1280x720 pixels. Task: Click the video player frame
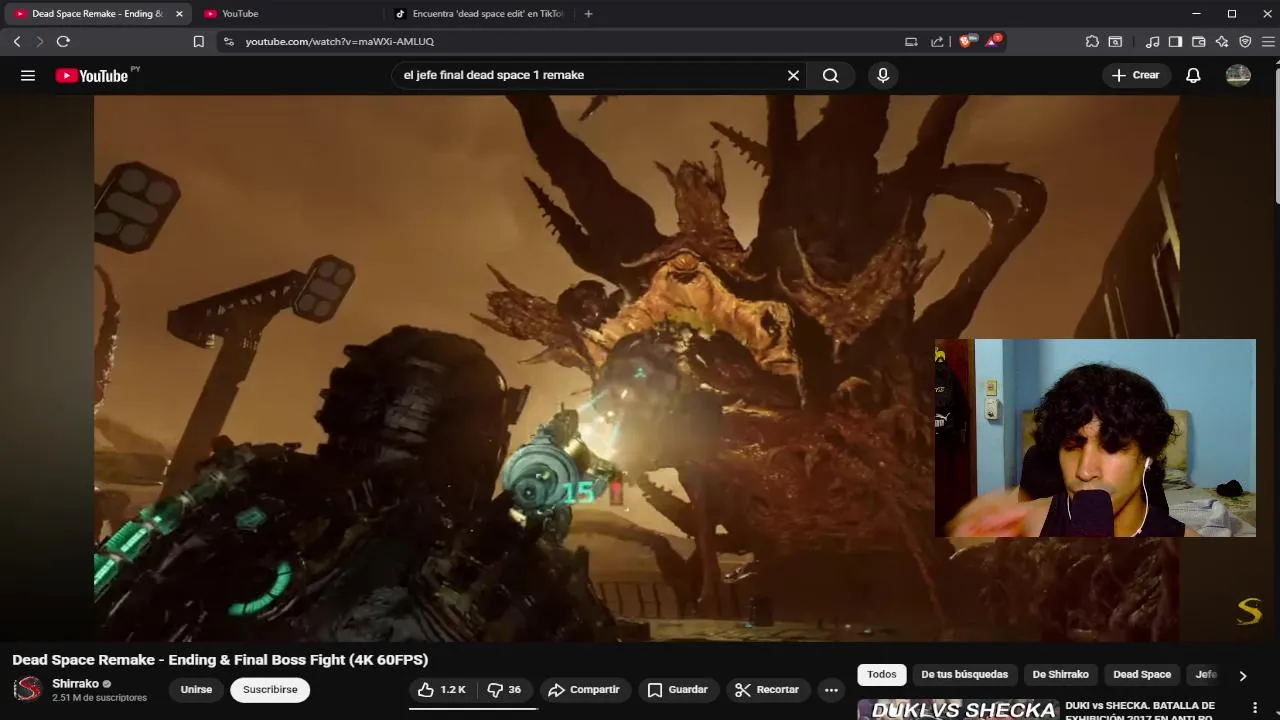(636, 368)
